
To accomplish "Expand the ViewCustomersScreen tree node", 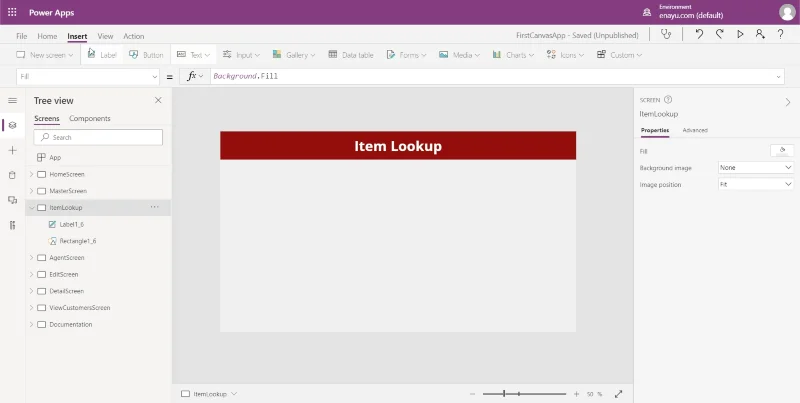I will (x=31, y=308).
